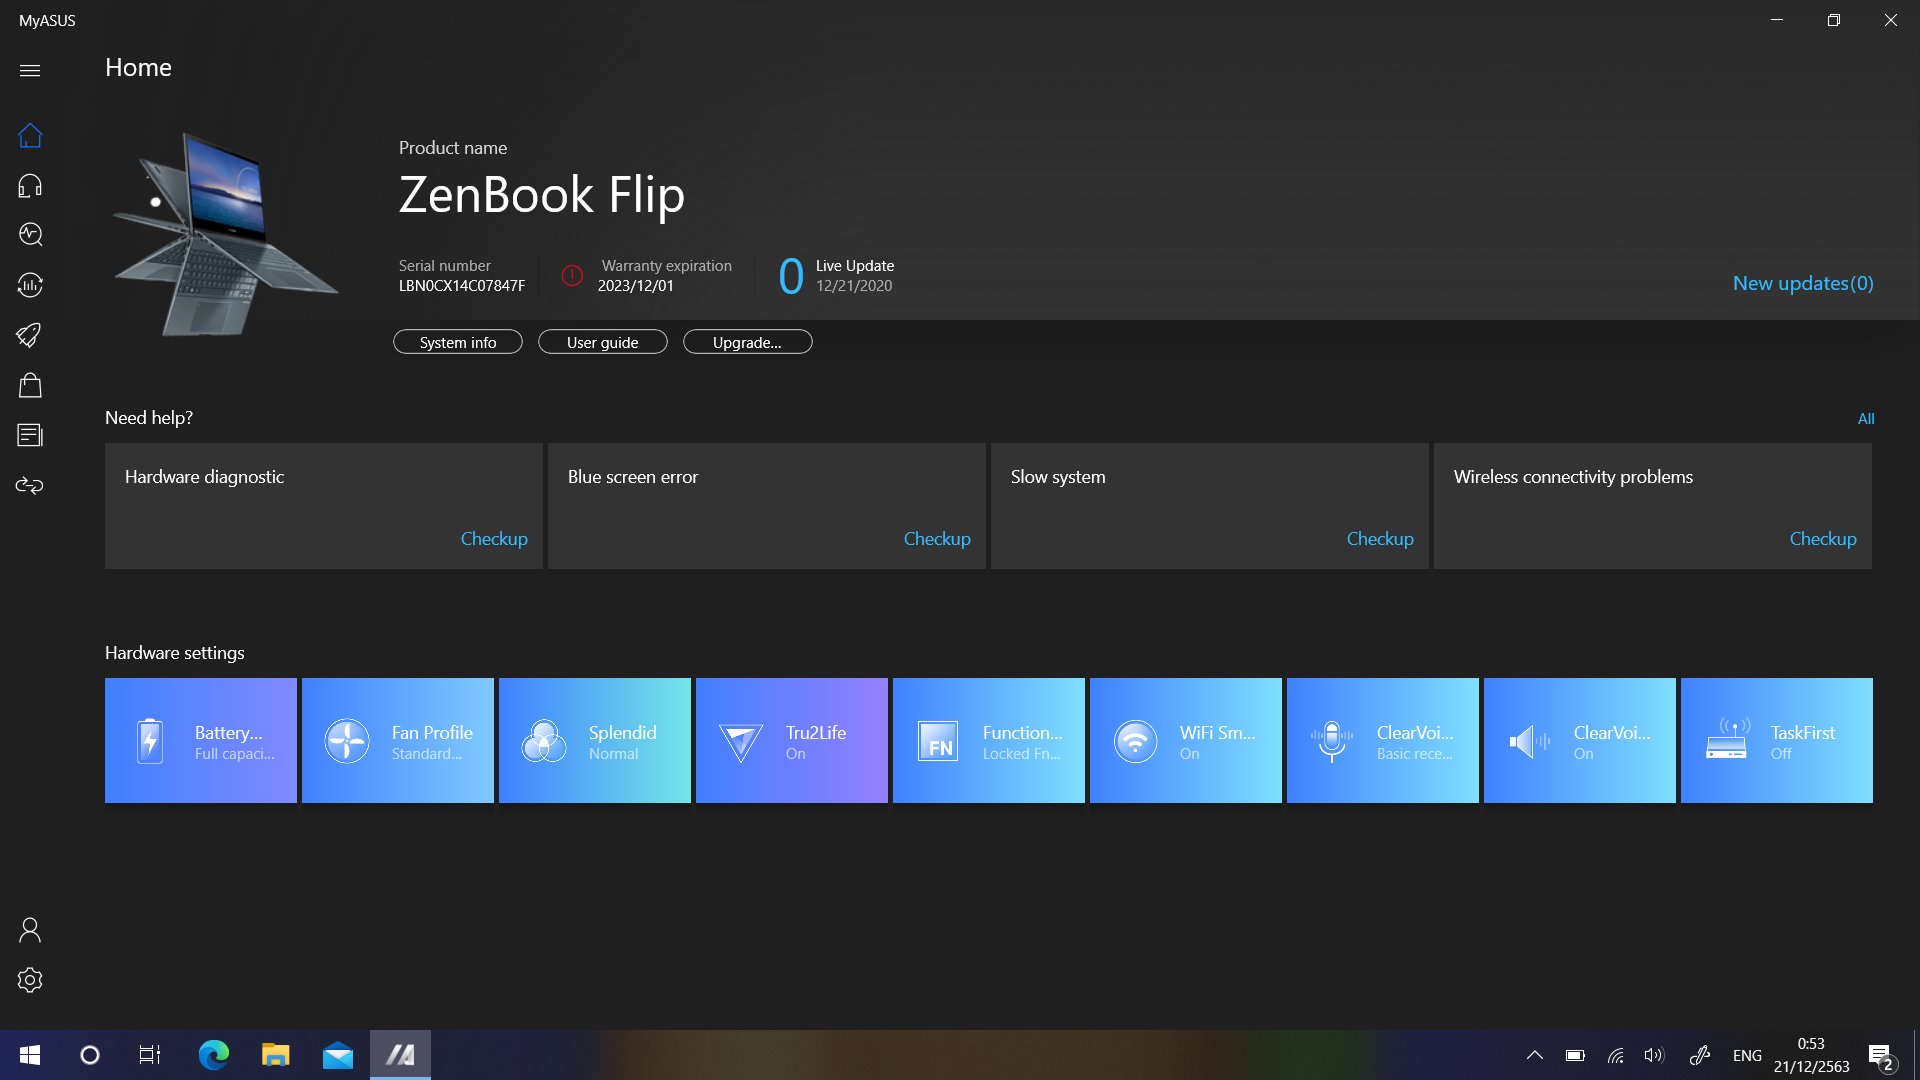Open the news page sidebar icon

pyautogui.click(x=30, y=435)
